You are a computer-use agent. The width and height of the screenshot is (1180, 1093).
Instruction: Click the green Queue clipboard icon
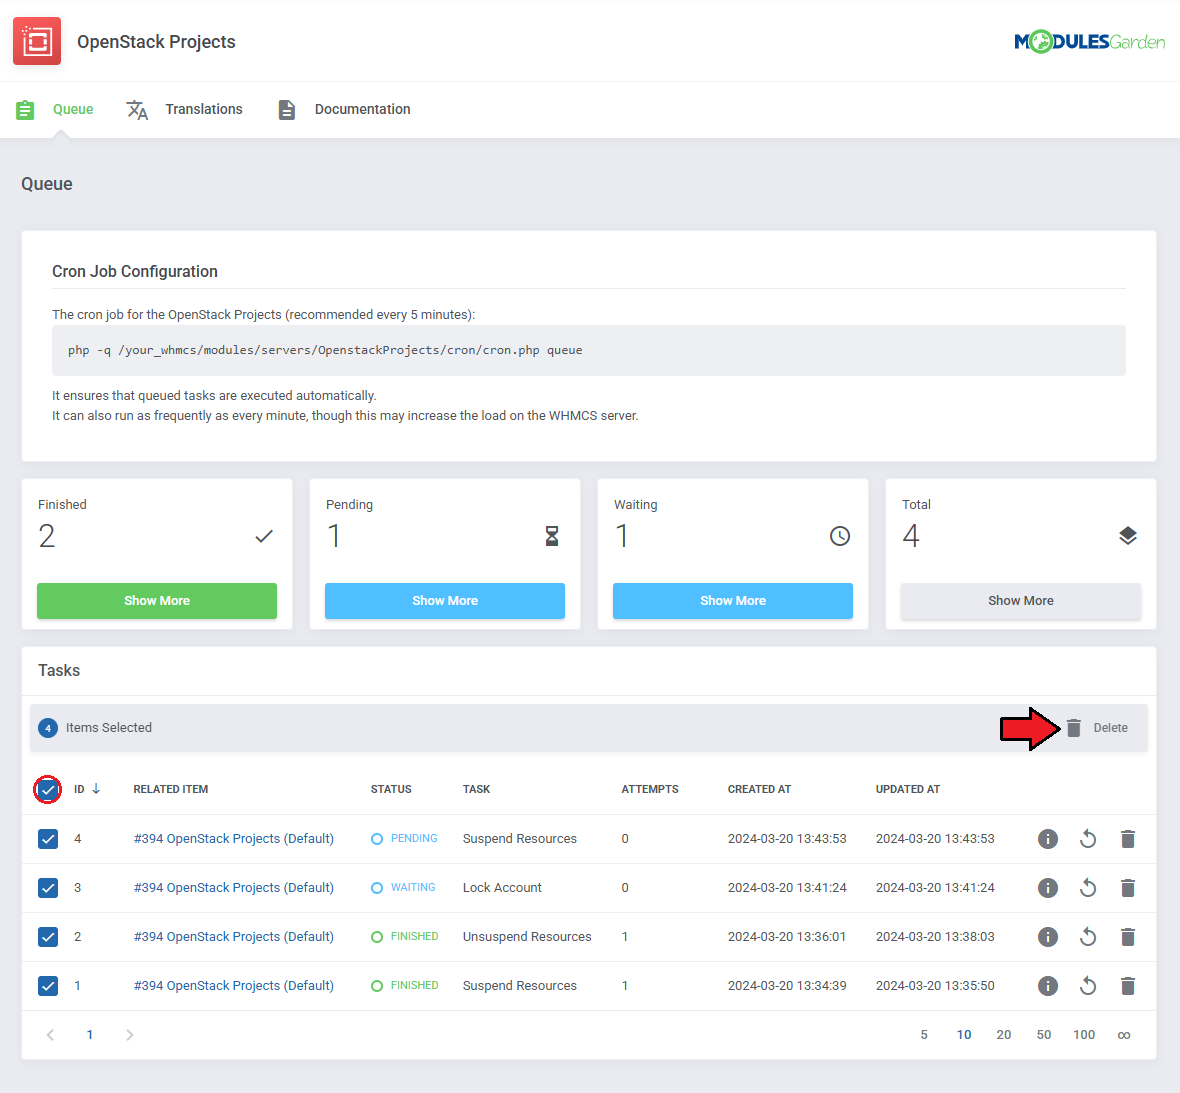click(25, 110)
